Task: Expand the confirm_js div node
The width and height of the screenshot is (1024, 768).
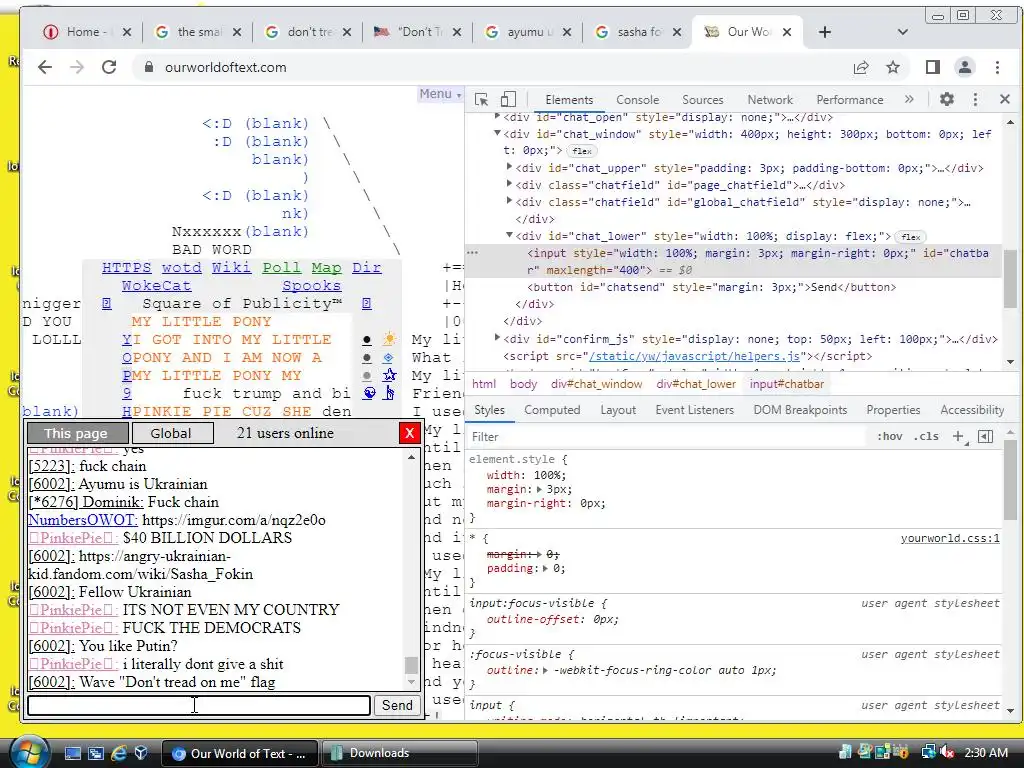Action: point(497,338)
